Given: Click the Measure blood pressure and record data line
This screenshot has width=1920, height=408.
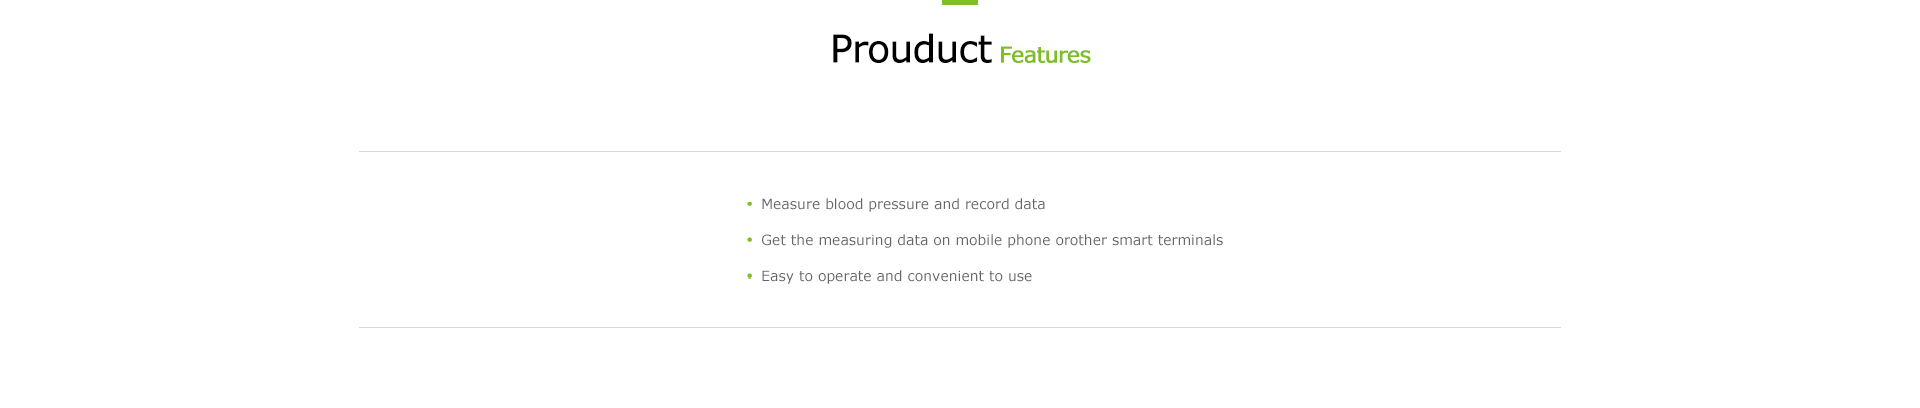Looking at the screenshot, I should click(x=903, y=204).
